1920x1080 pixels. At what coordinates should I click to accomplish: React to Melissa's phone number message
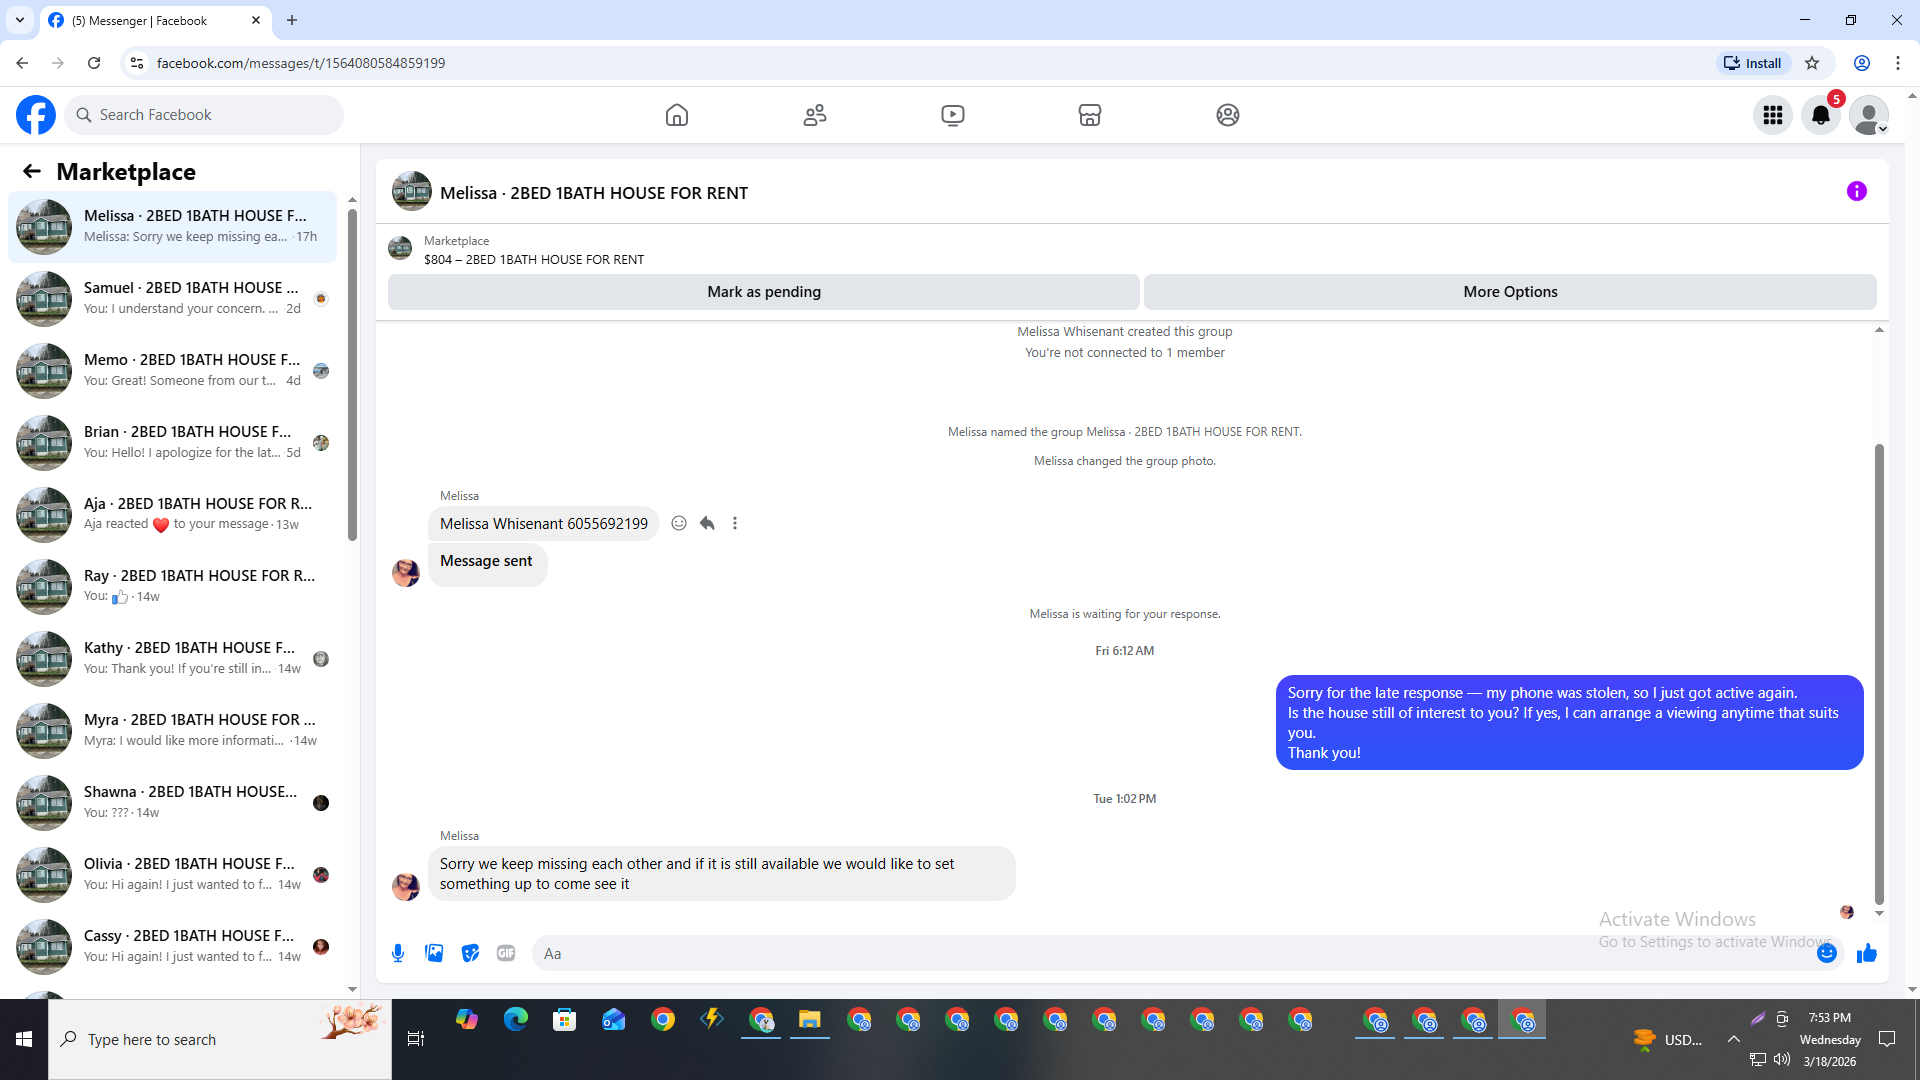point(679,523)
